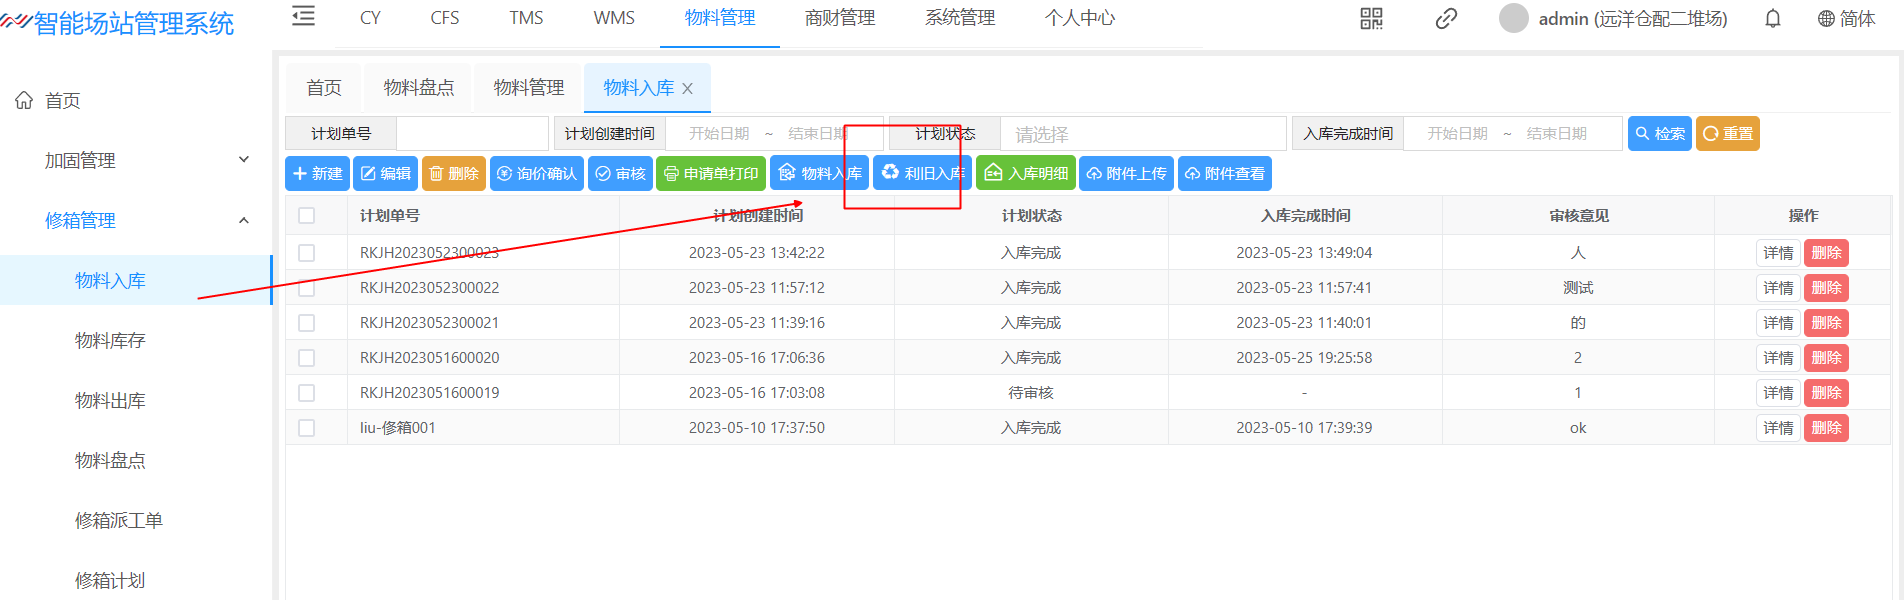The image size is (1904, 600).
Task: Select checkbox for row liu-修箱001
Action: pyautogui.click(x=307, y=428)
